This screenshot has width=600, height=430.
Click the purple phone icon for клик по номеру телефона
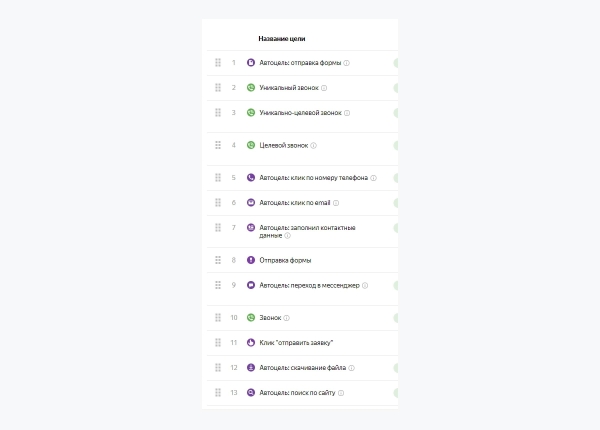tap(251, 178)
